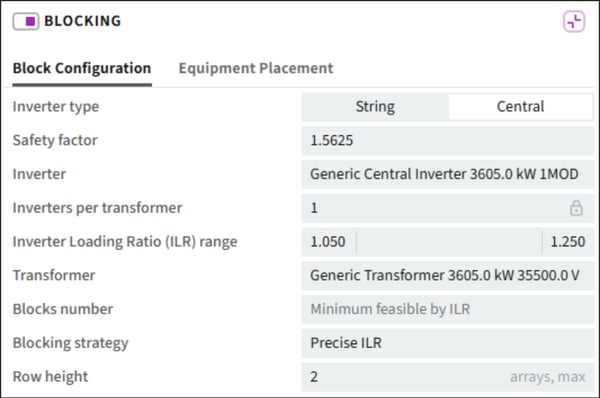This screenshot has height=398, width=600.
Task: Click the Safety factor 1.5625 field
Action: tap(448, 140)
